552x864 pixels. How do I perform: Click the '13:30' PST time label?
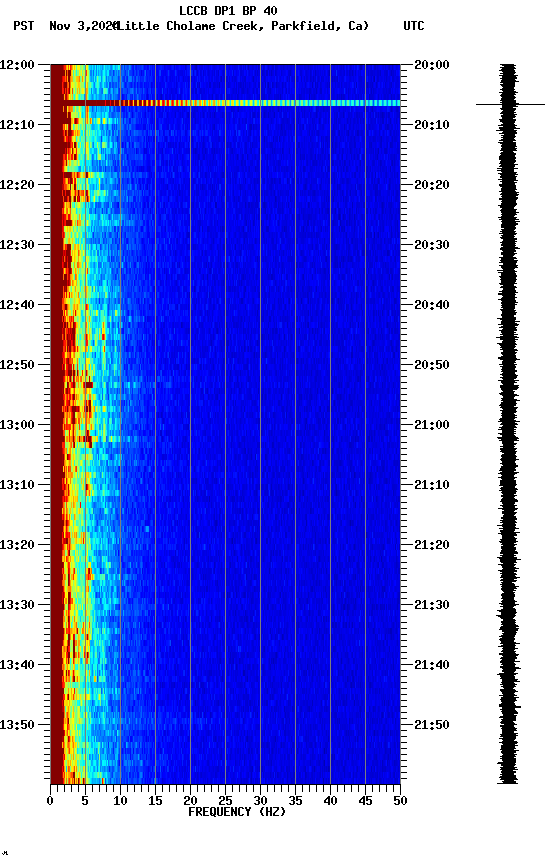pyautogui.click(x=17, y=605)
